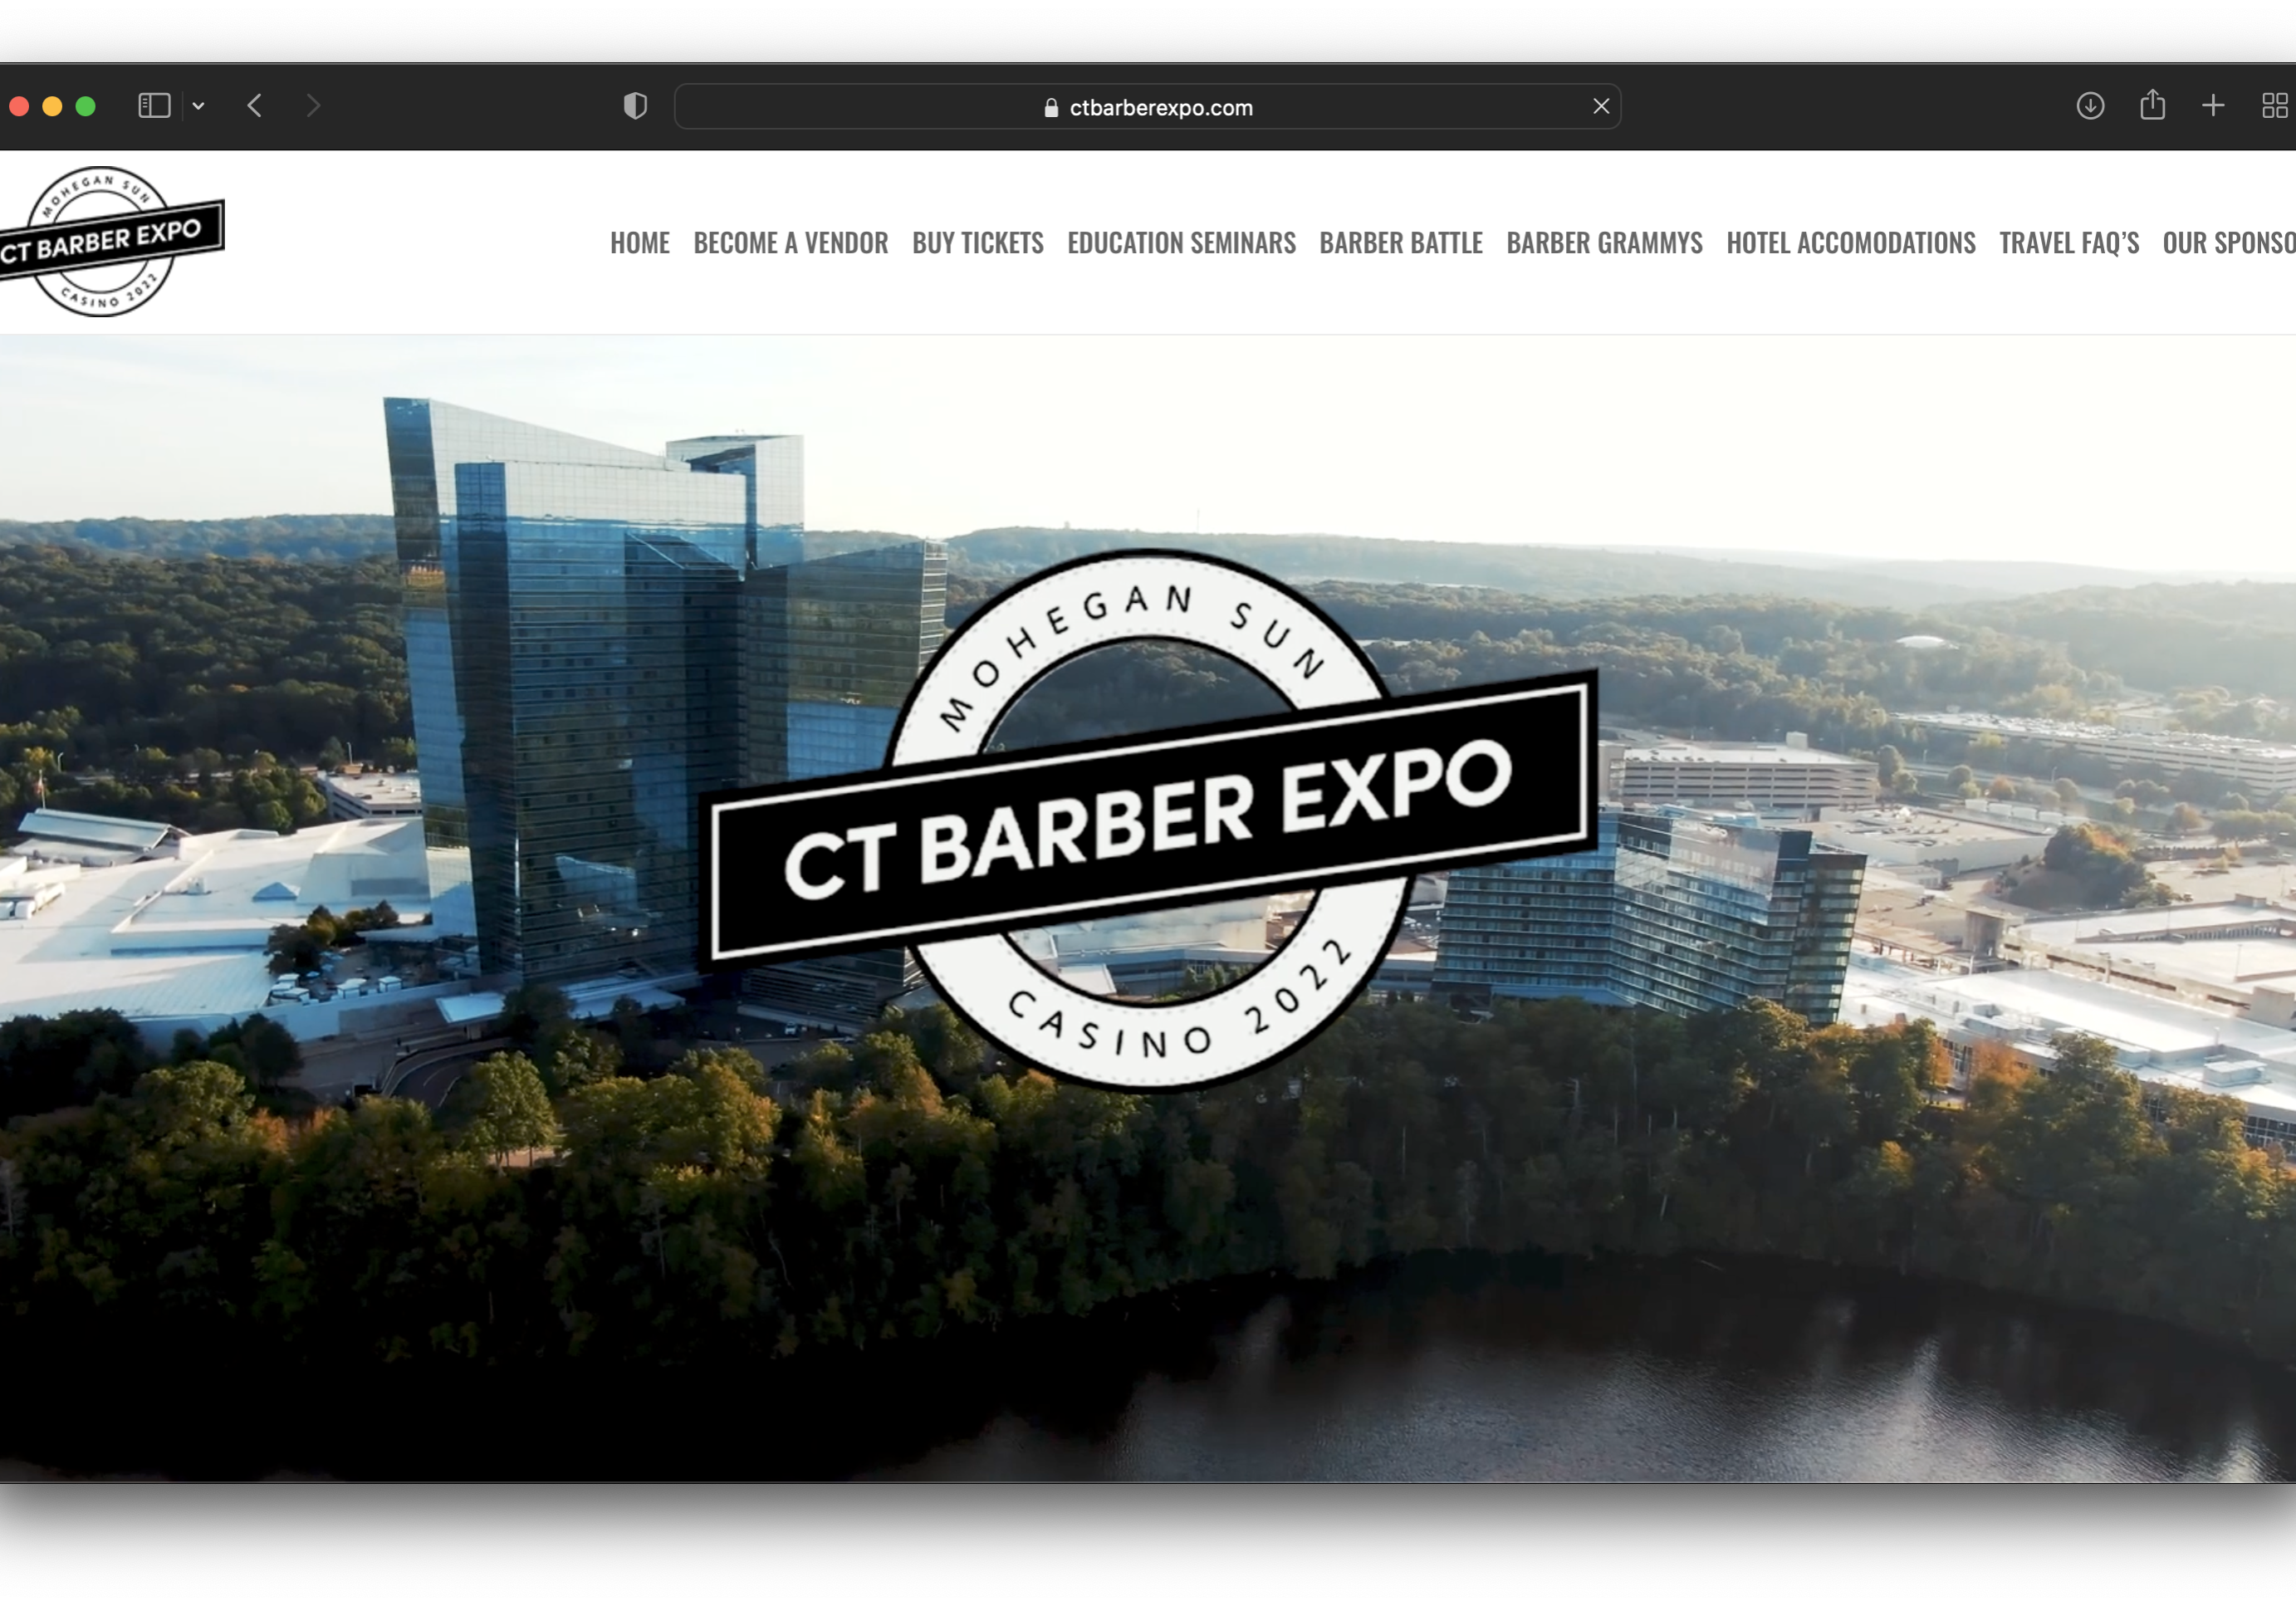Open TRAVEL FAQ'S page
Screen dimensions: 2296x1606
coord(2068,243)
